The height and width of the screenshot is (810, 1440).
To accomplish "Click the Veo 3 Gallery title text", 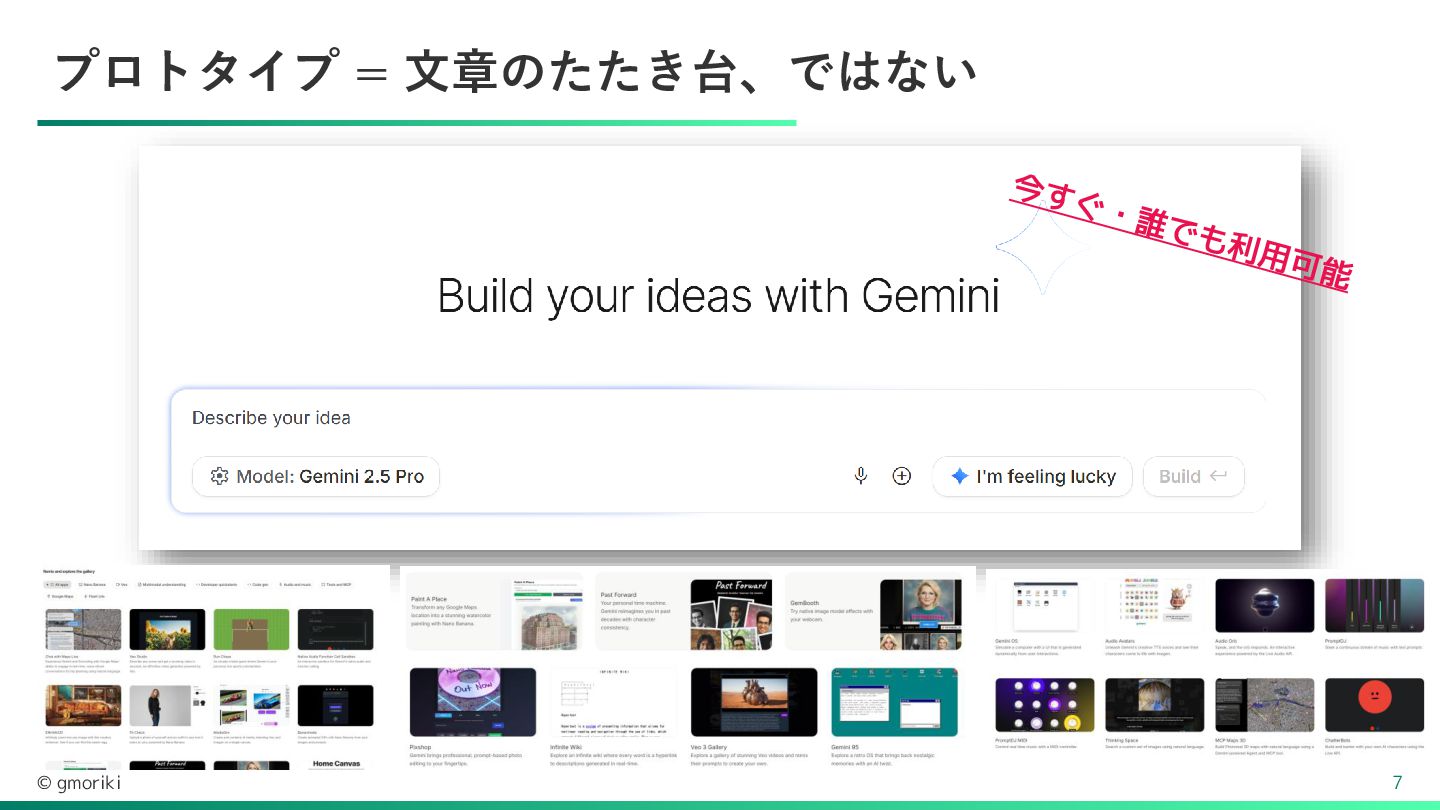I will coord(711,746).
